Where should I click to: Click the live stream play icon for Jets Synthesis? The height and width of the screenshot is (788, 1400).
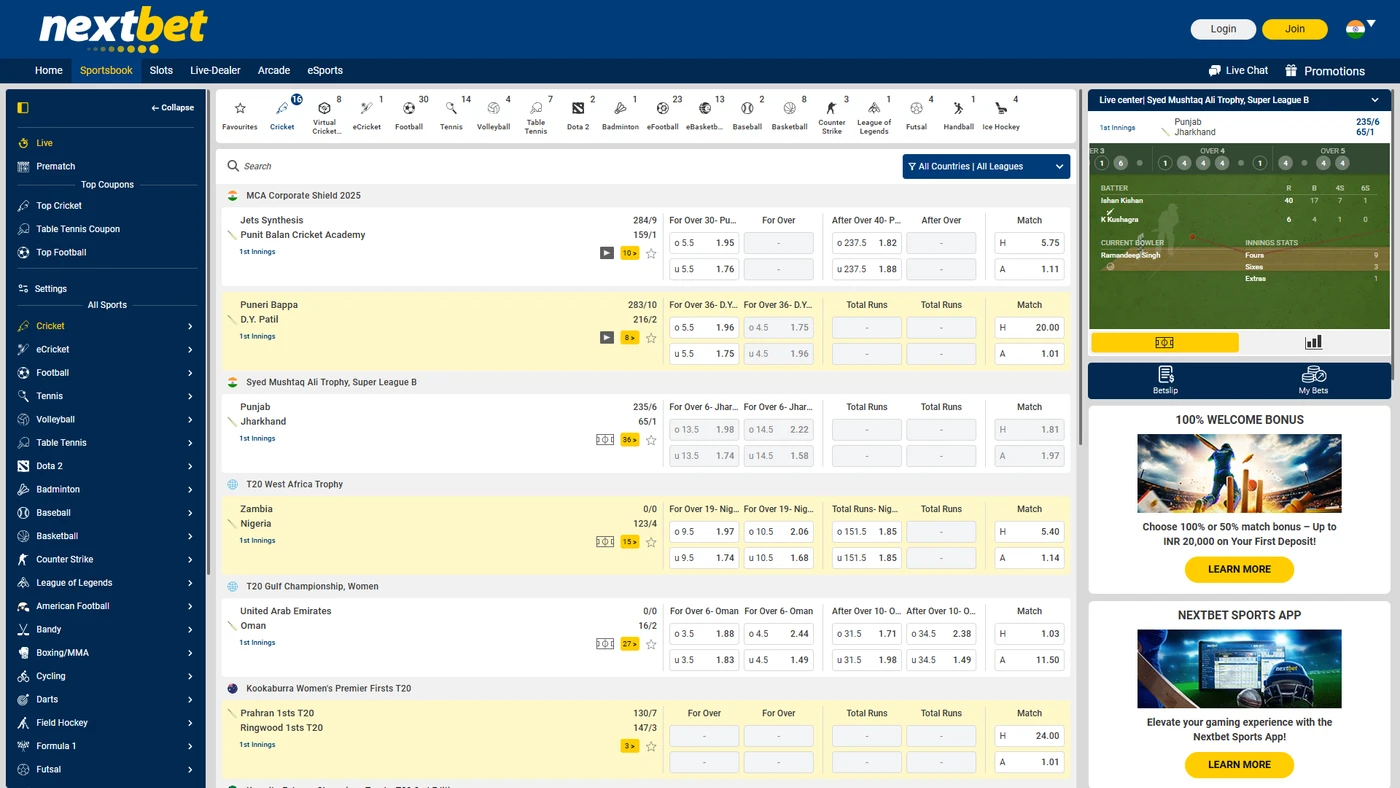606,253
